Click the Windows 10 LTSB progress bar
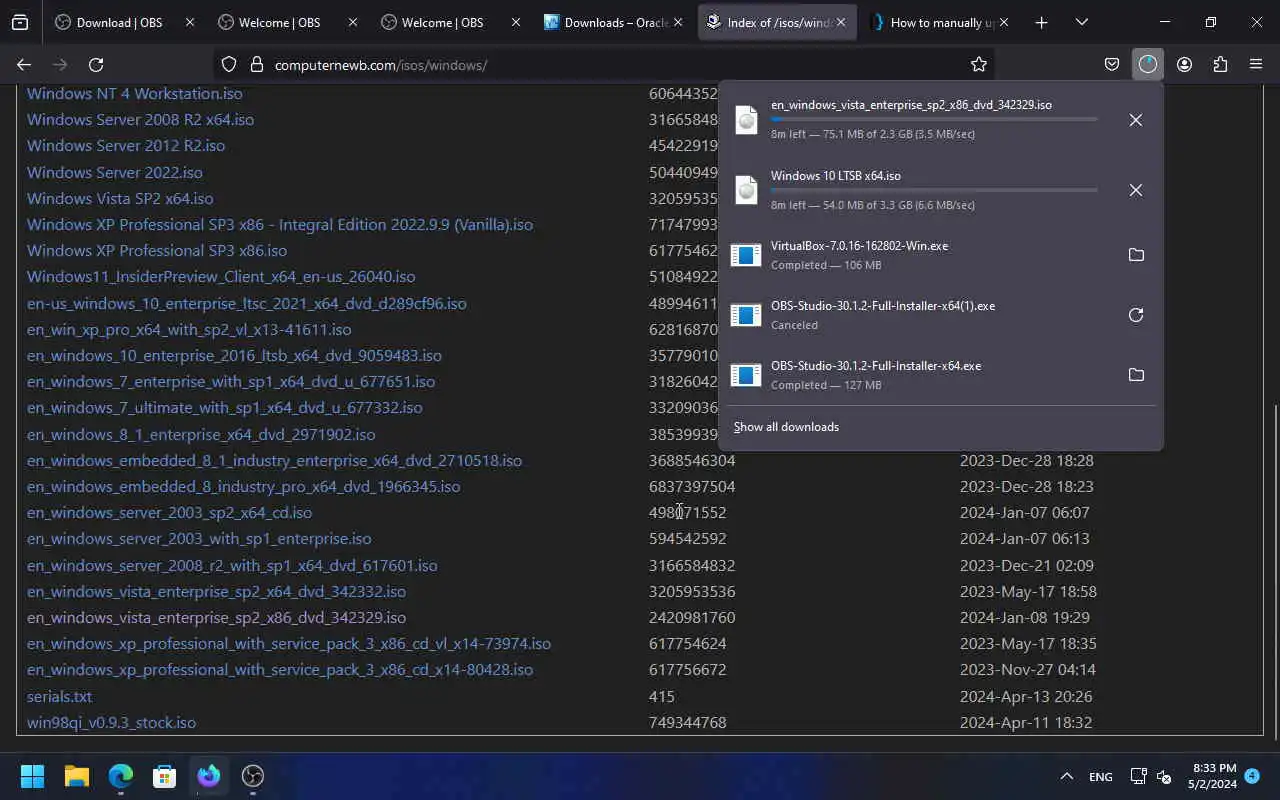 coord(934,189)
